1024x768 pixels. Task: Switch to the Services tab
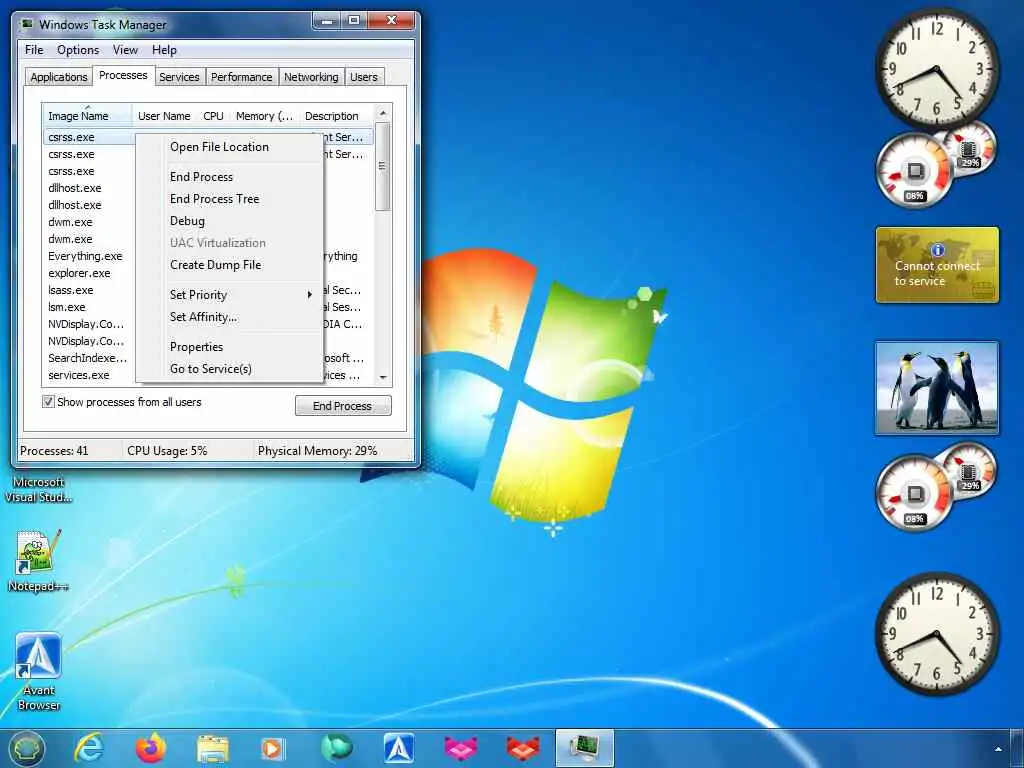(x=179, y=77)
